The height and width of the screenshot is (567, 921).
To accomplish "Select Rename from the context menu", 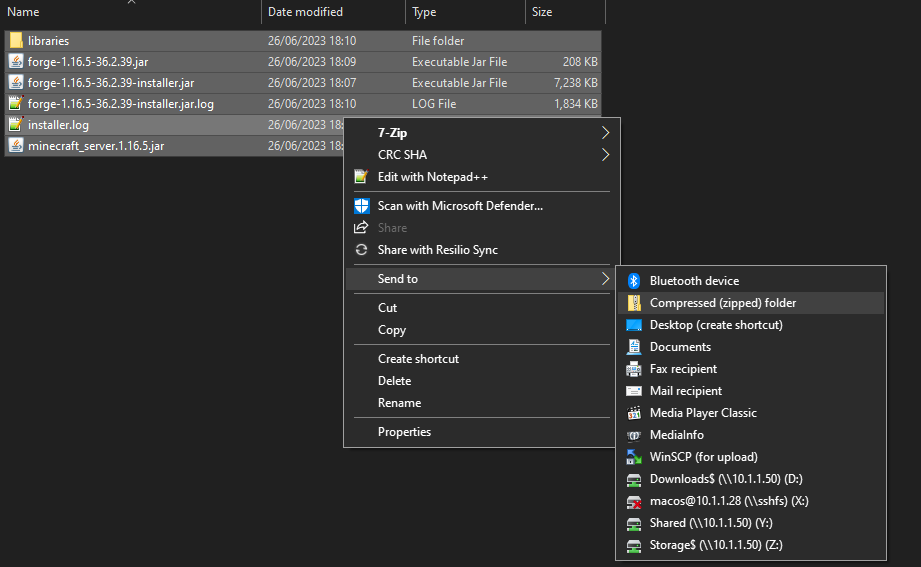I will pyautogui.click(x=399, y=403).
